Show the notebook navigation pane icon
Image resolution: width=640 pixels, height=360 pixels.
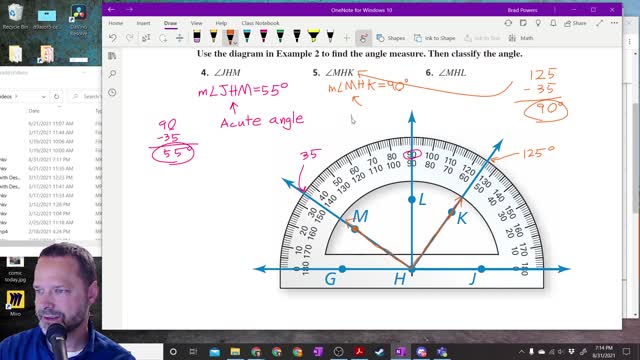[112, 56]
